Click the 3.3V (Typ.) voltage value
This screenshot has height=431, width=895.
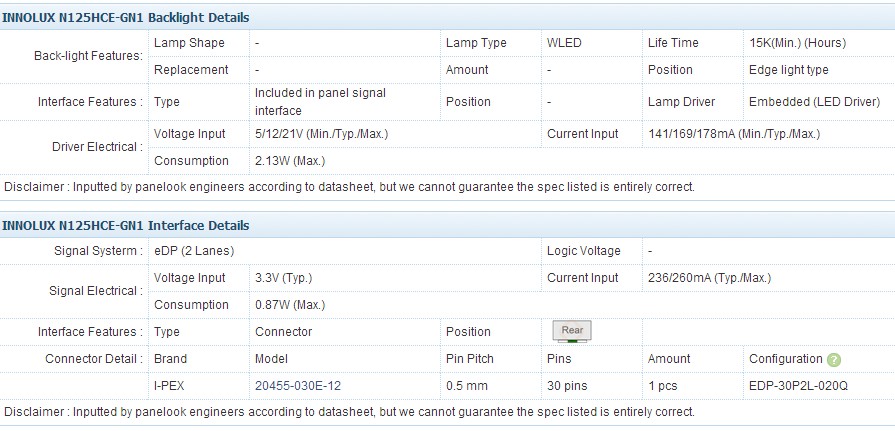click(x=284, y=278)
